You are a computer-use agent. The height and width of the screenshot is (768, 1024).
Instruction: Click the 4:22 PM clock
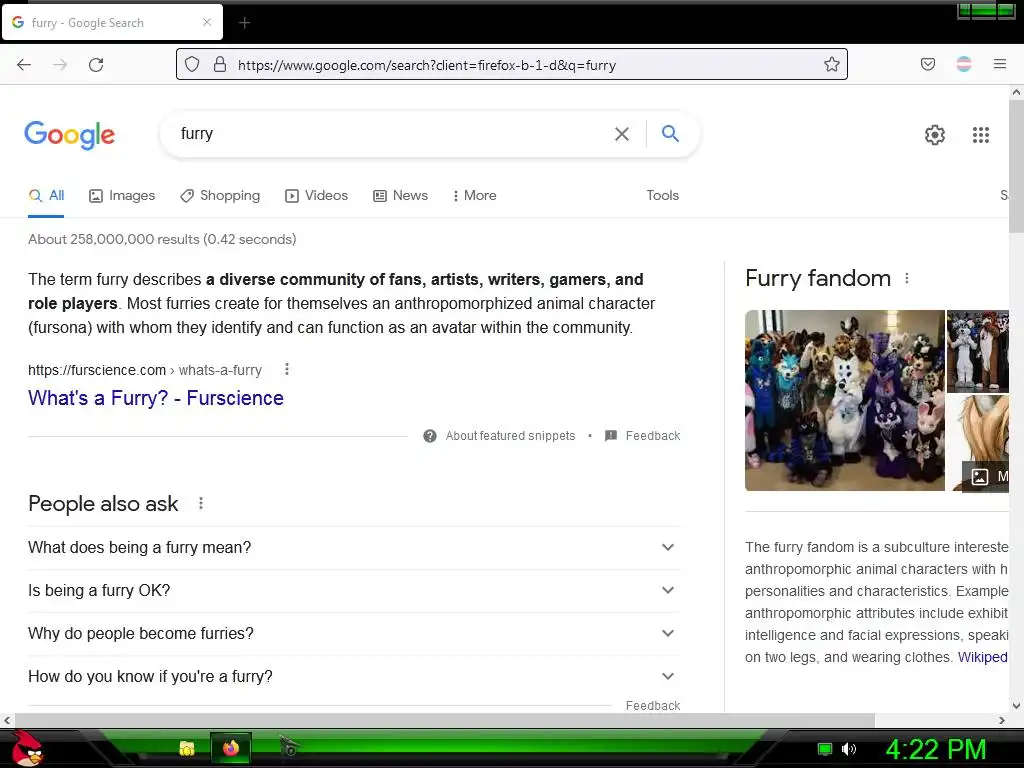click(935, 749)
